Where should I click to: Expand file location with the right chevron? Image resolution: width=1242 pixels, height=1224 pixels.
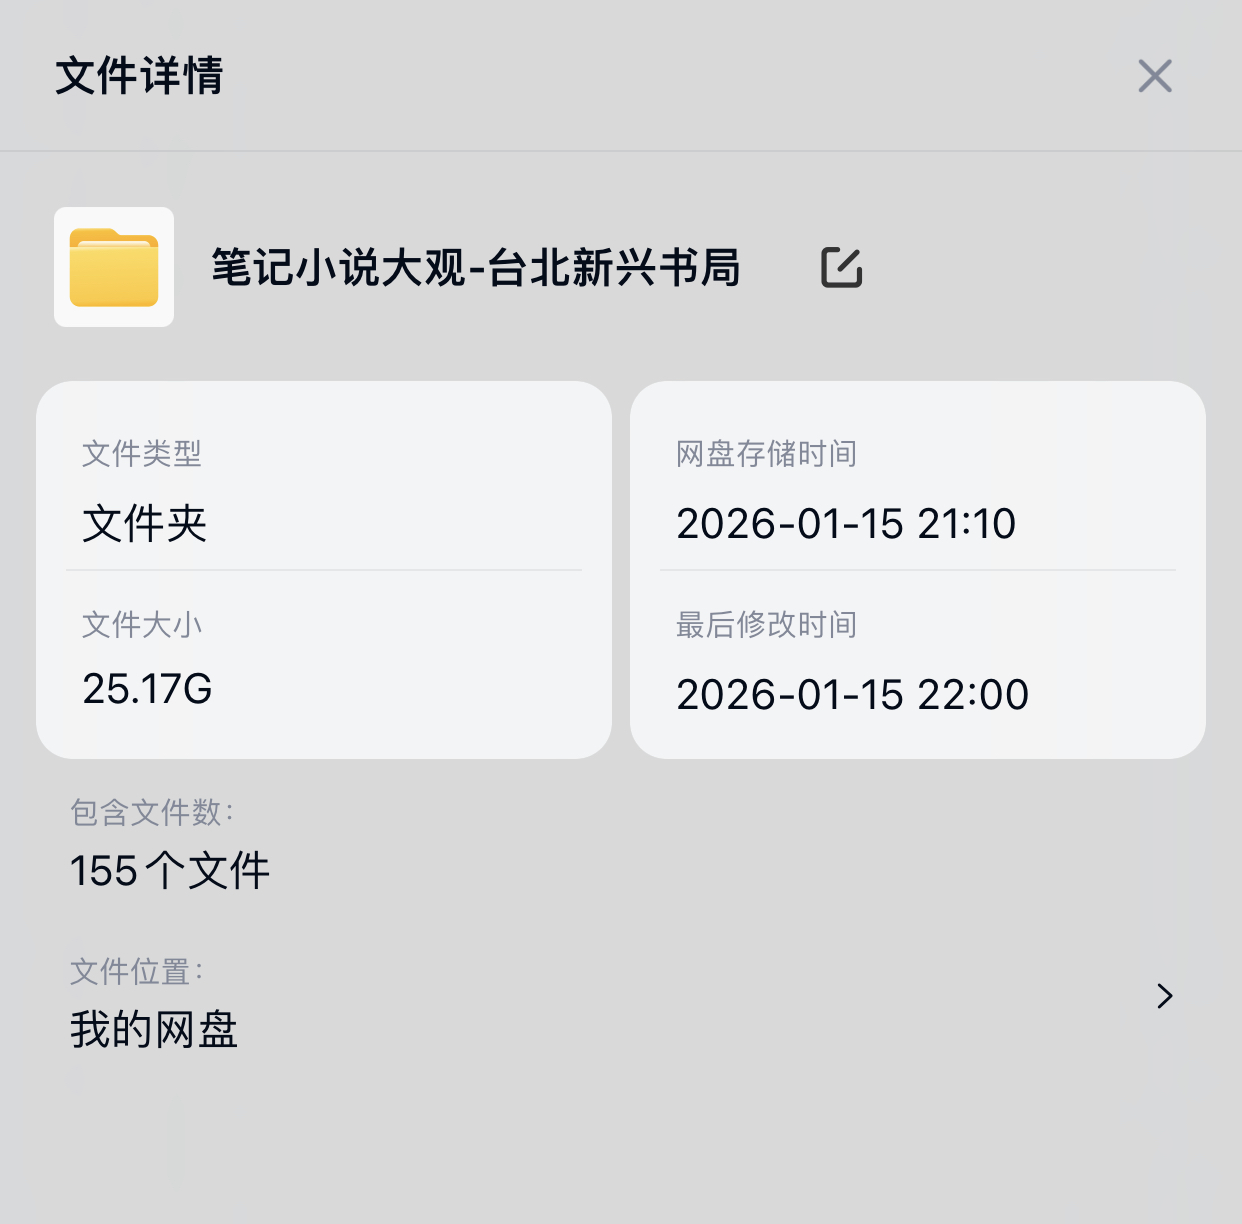click(1164, 996)
